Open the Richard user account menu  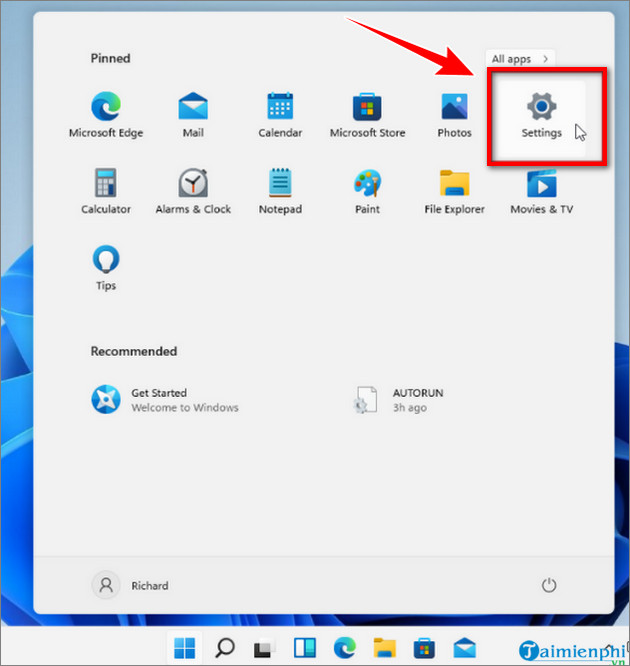coord(130,585)
